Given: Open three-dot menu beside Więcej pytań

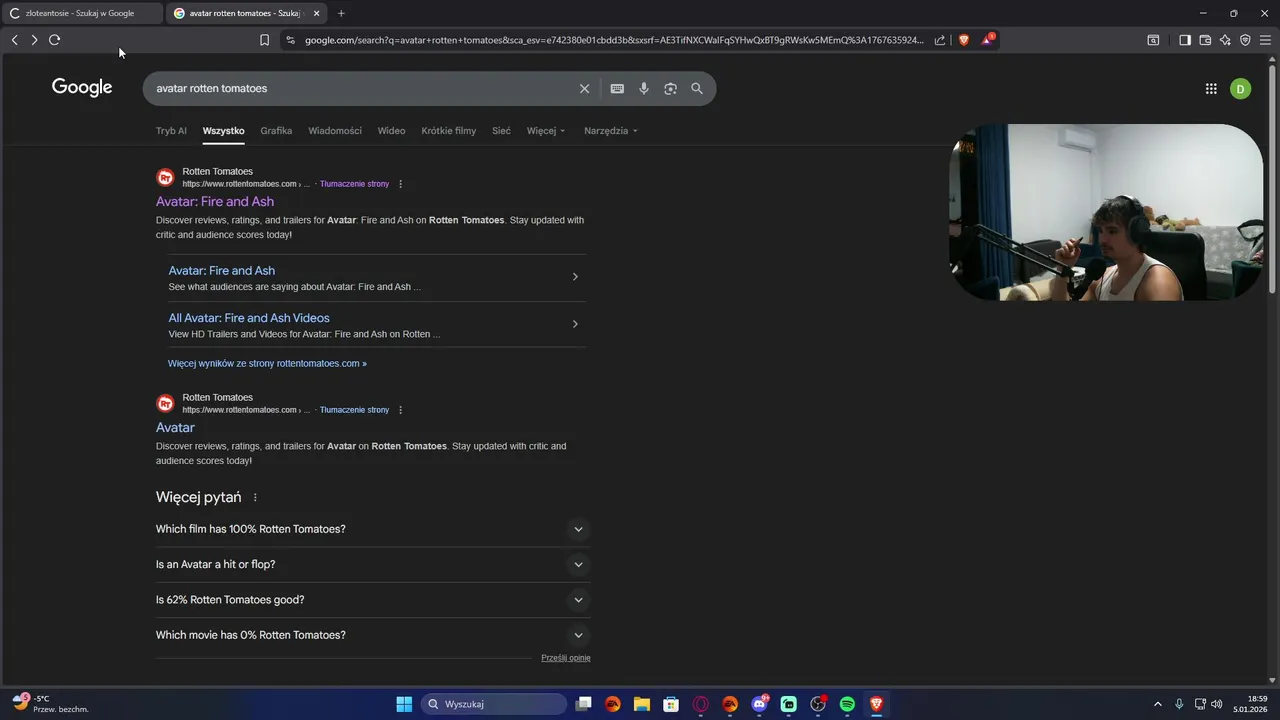Looking at the screenshot, I should (x=255, y=497).
